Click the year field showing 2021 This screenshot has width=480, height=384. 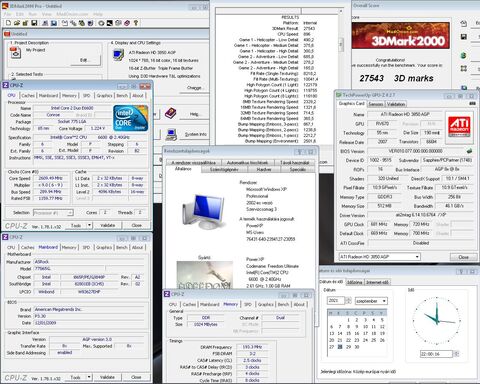click(336, 301)
